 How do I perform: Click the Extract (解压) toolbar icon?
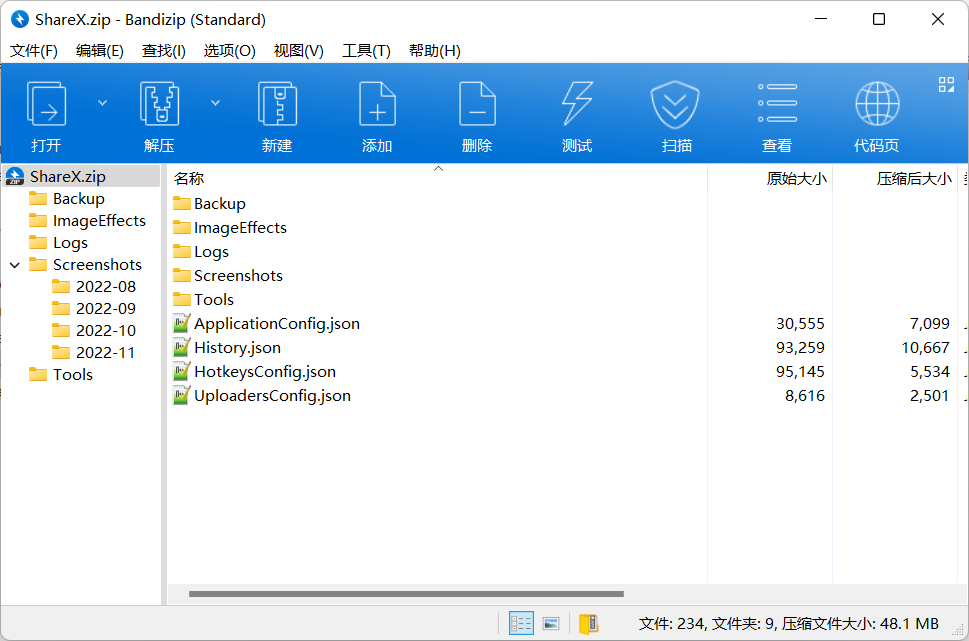(159, 104)
